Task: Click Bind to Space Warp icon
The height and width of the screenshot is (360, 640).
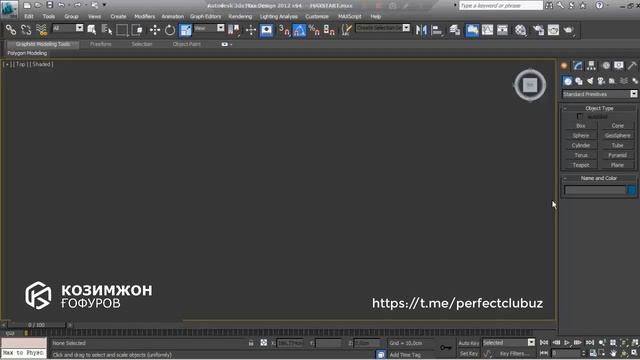Action: point(41,30)
